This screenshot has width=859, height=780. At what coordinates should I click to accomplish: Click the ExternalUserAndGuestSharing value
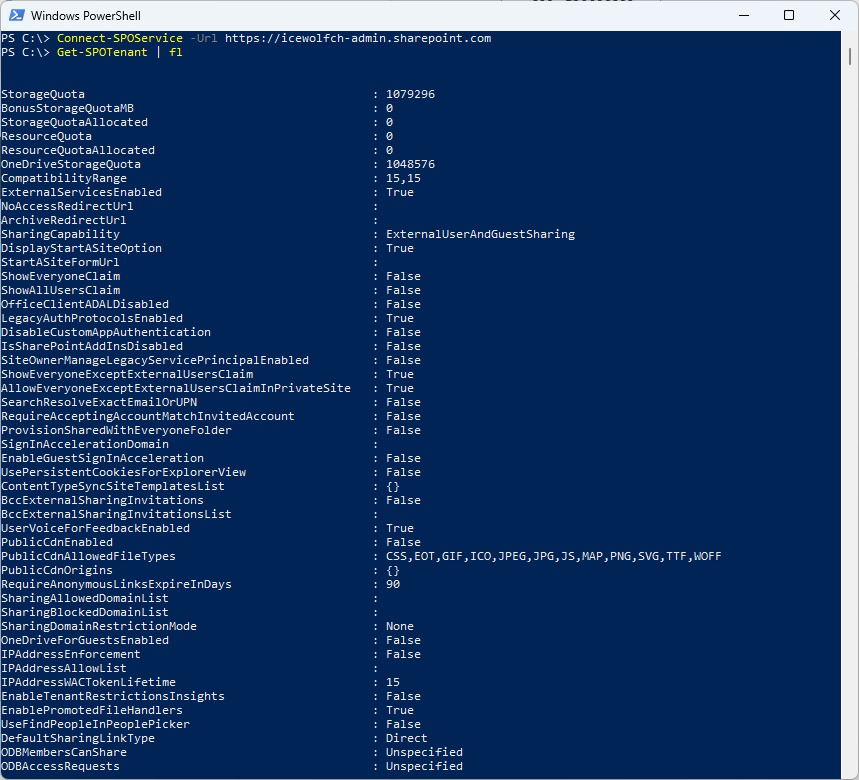point(480,234)
